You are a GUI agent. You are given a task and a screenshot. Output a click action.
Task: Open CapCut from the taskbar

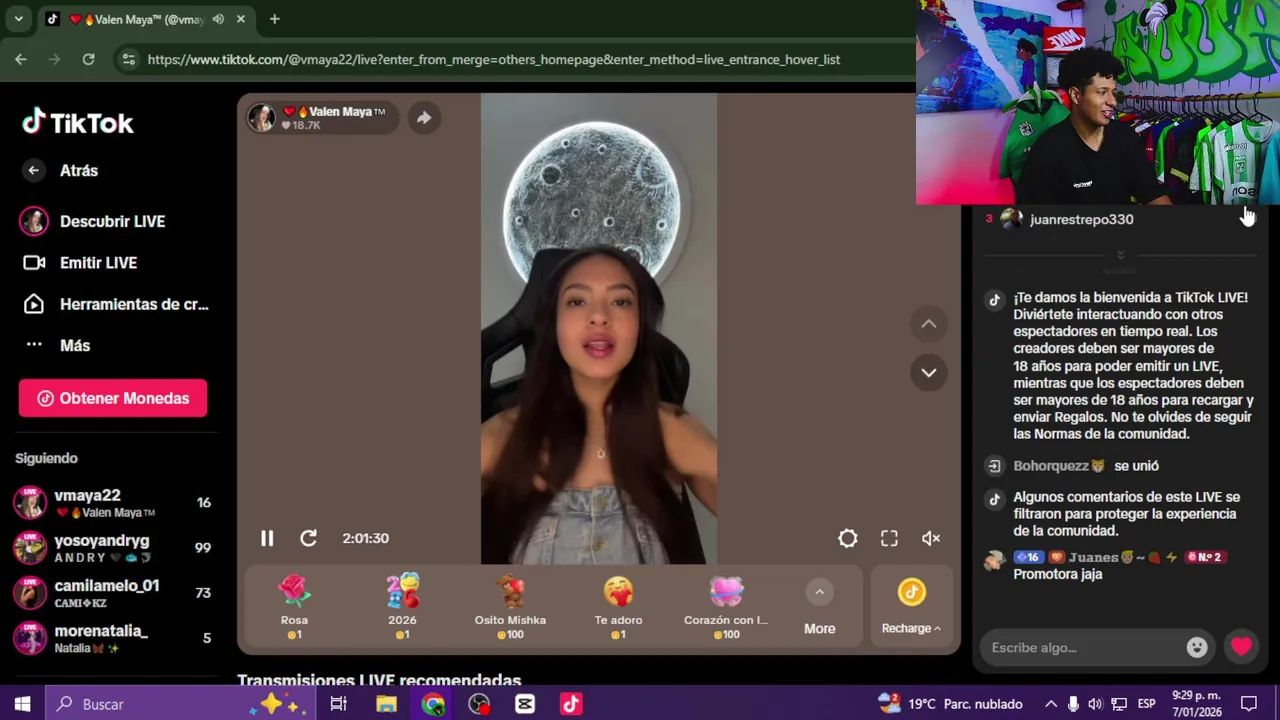point(525,704)
